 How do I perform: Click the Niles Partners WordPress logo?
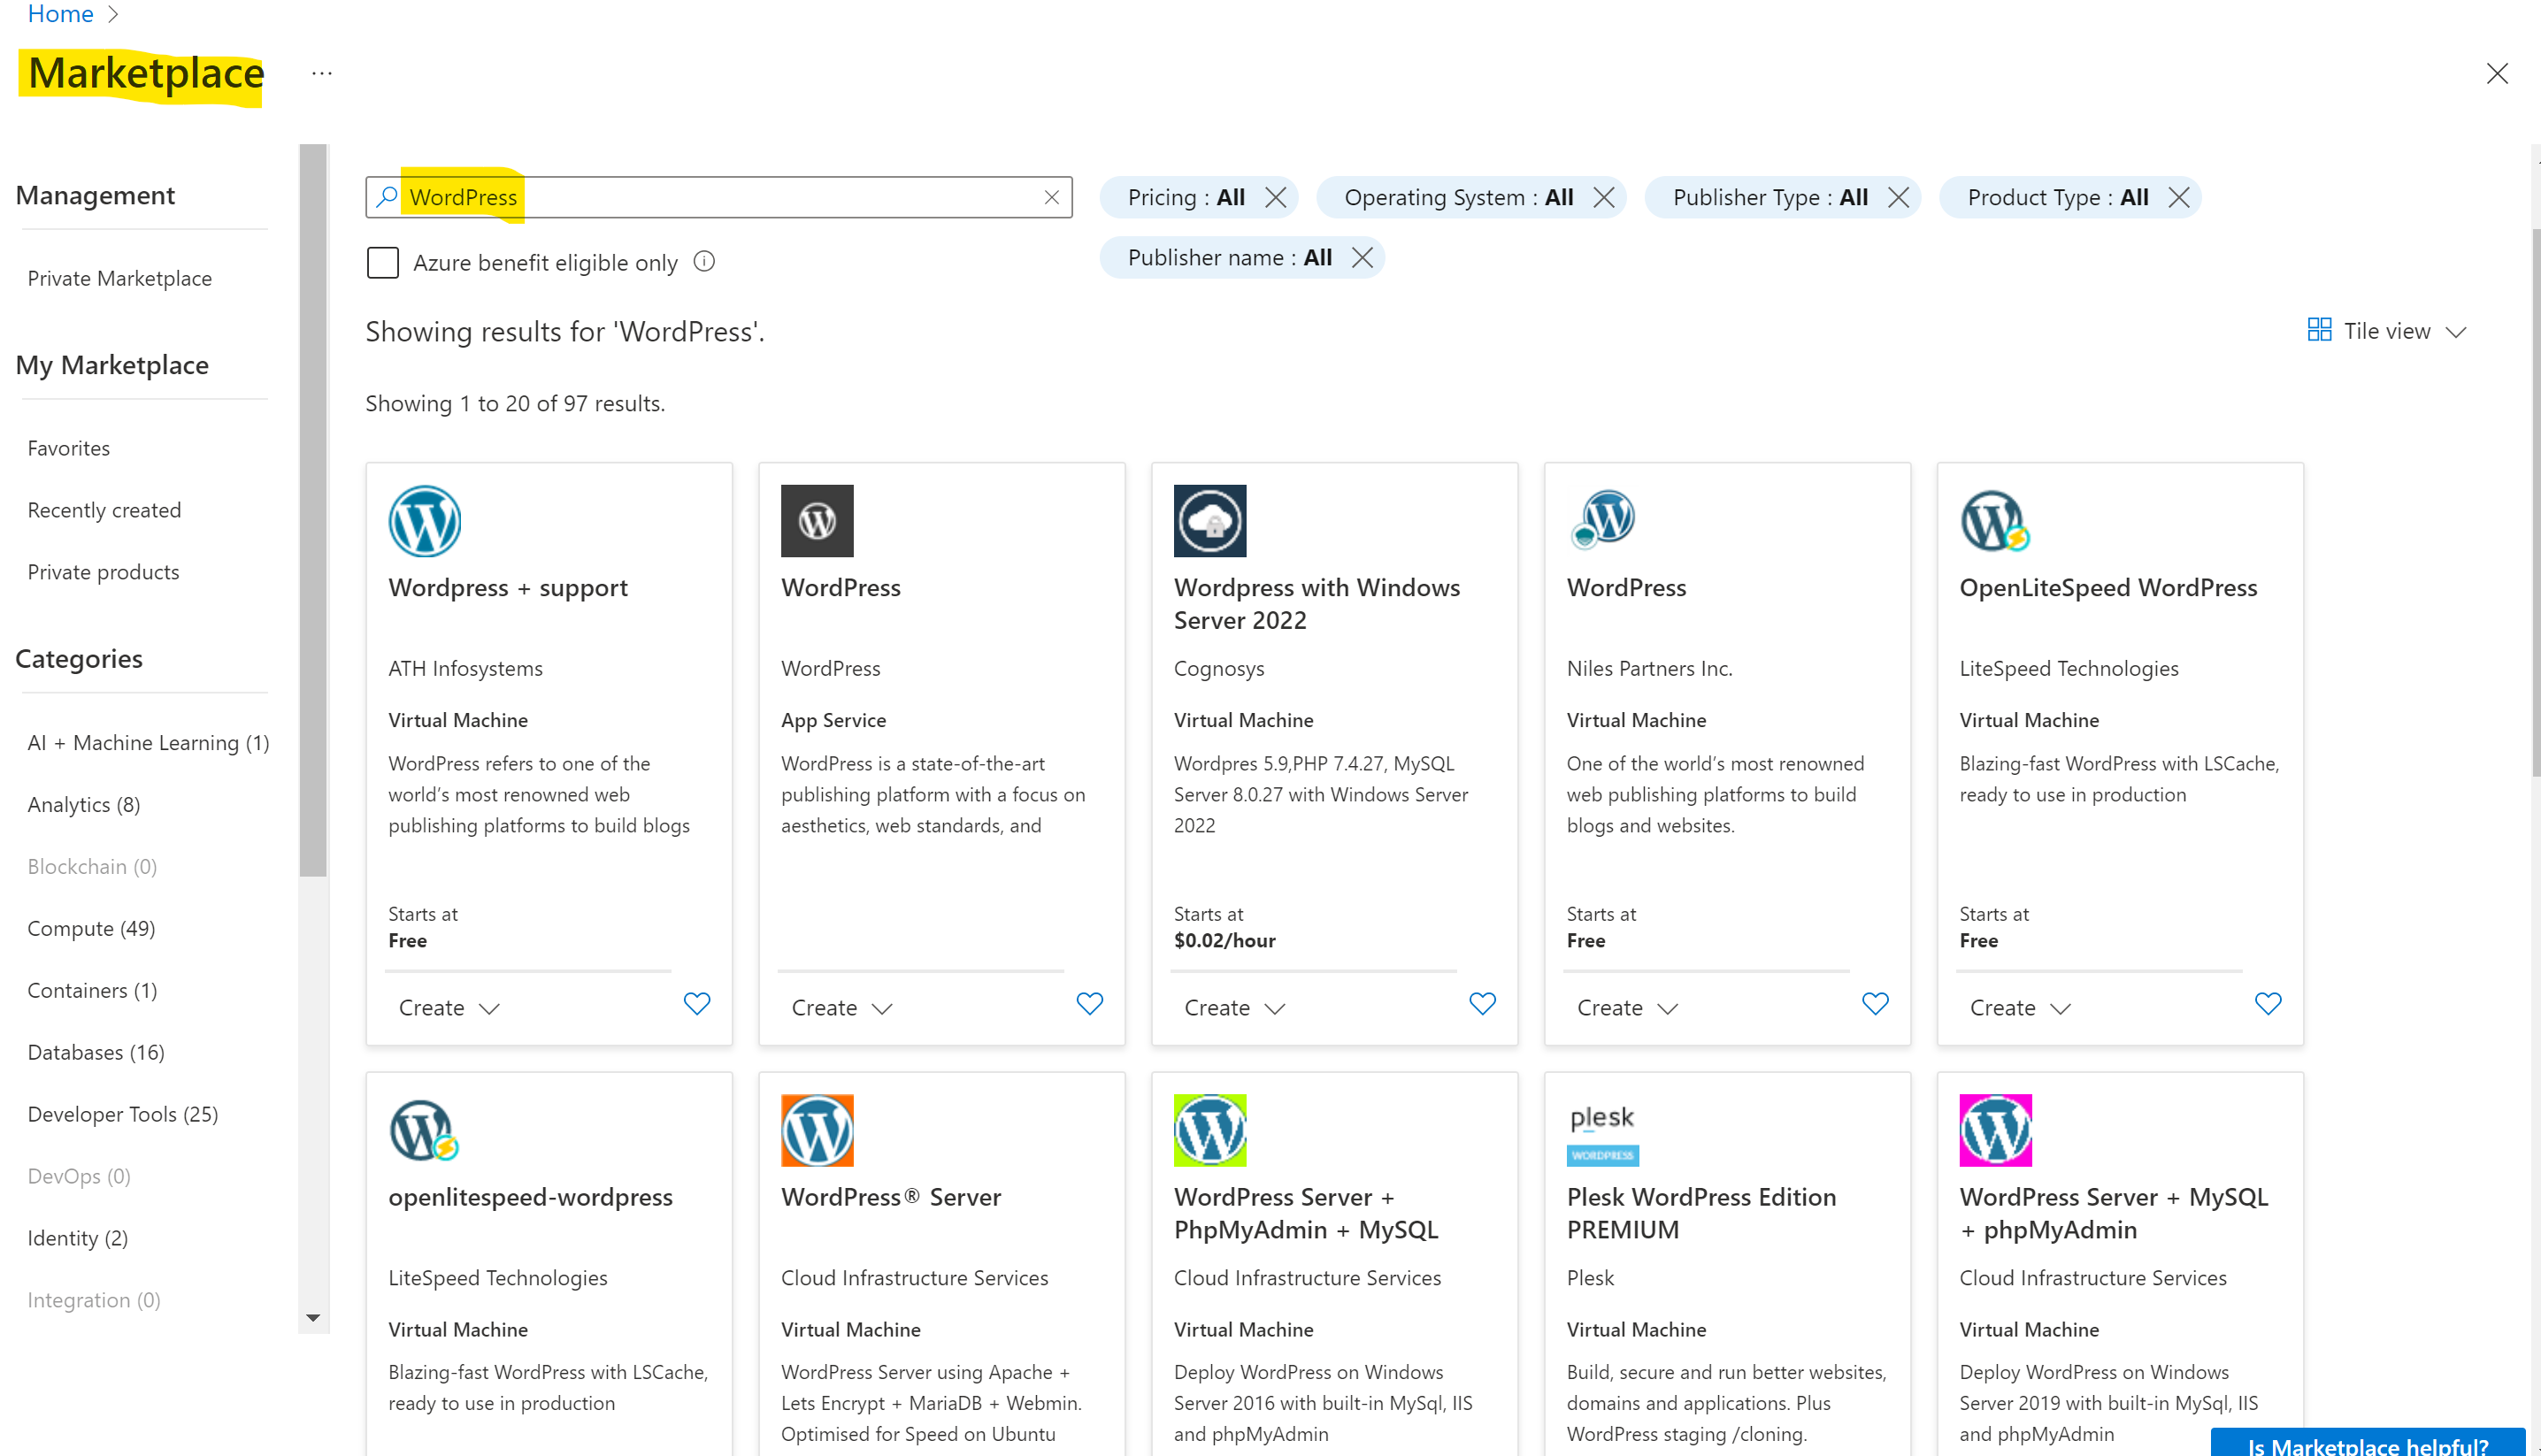(x=1603, y=521)
